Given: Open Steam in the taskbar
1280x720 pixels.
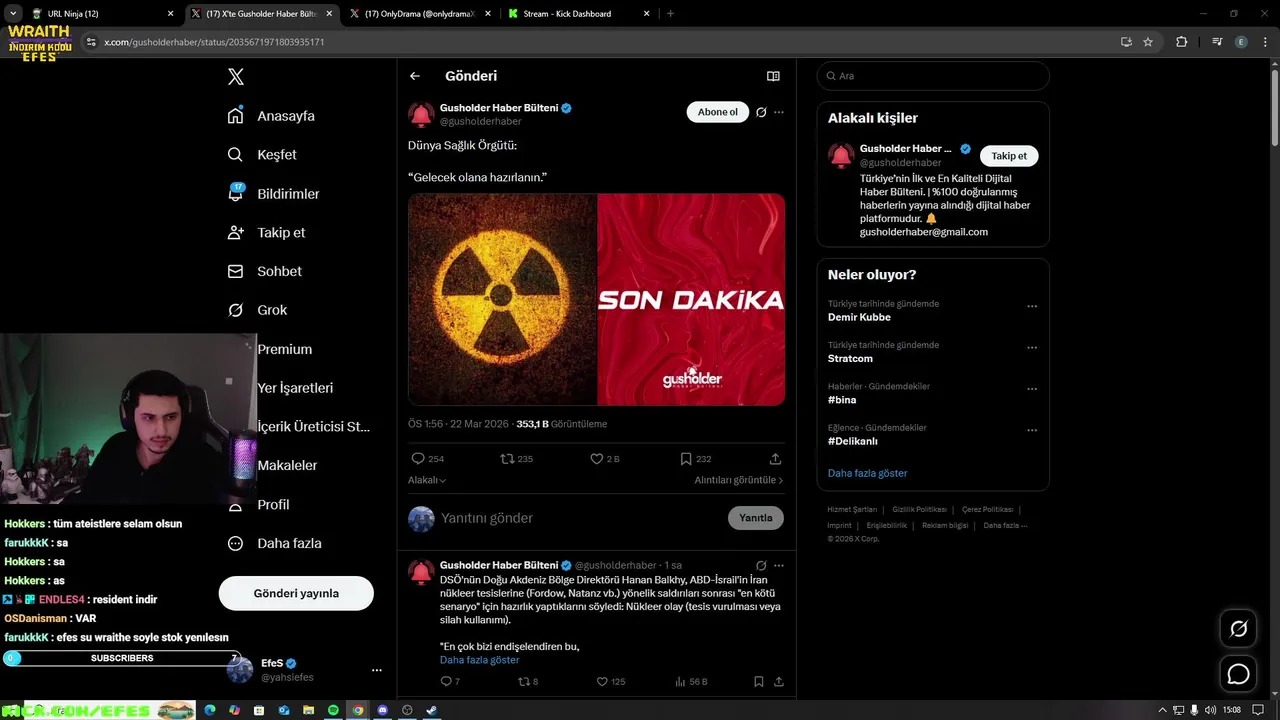Looking at the screenshot, I should (431, 710).
